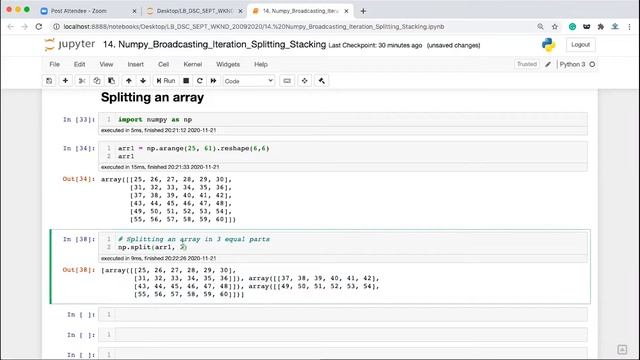
Task: Click the np.split code cell
Action: click(343, 243)
